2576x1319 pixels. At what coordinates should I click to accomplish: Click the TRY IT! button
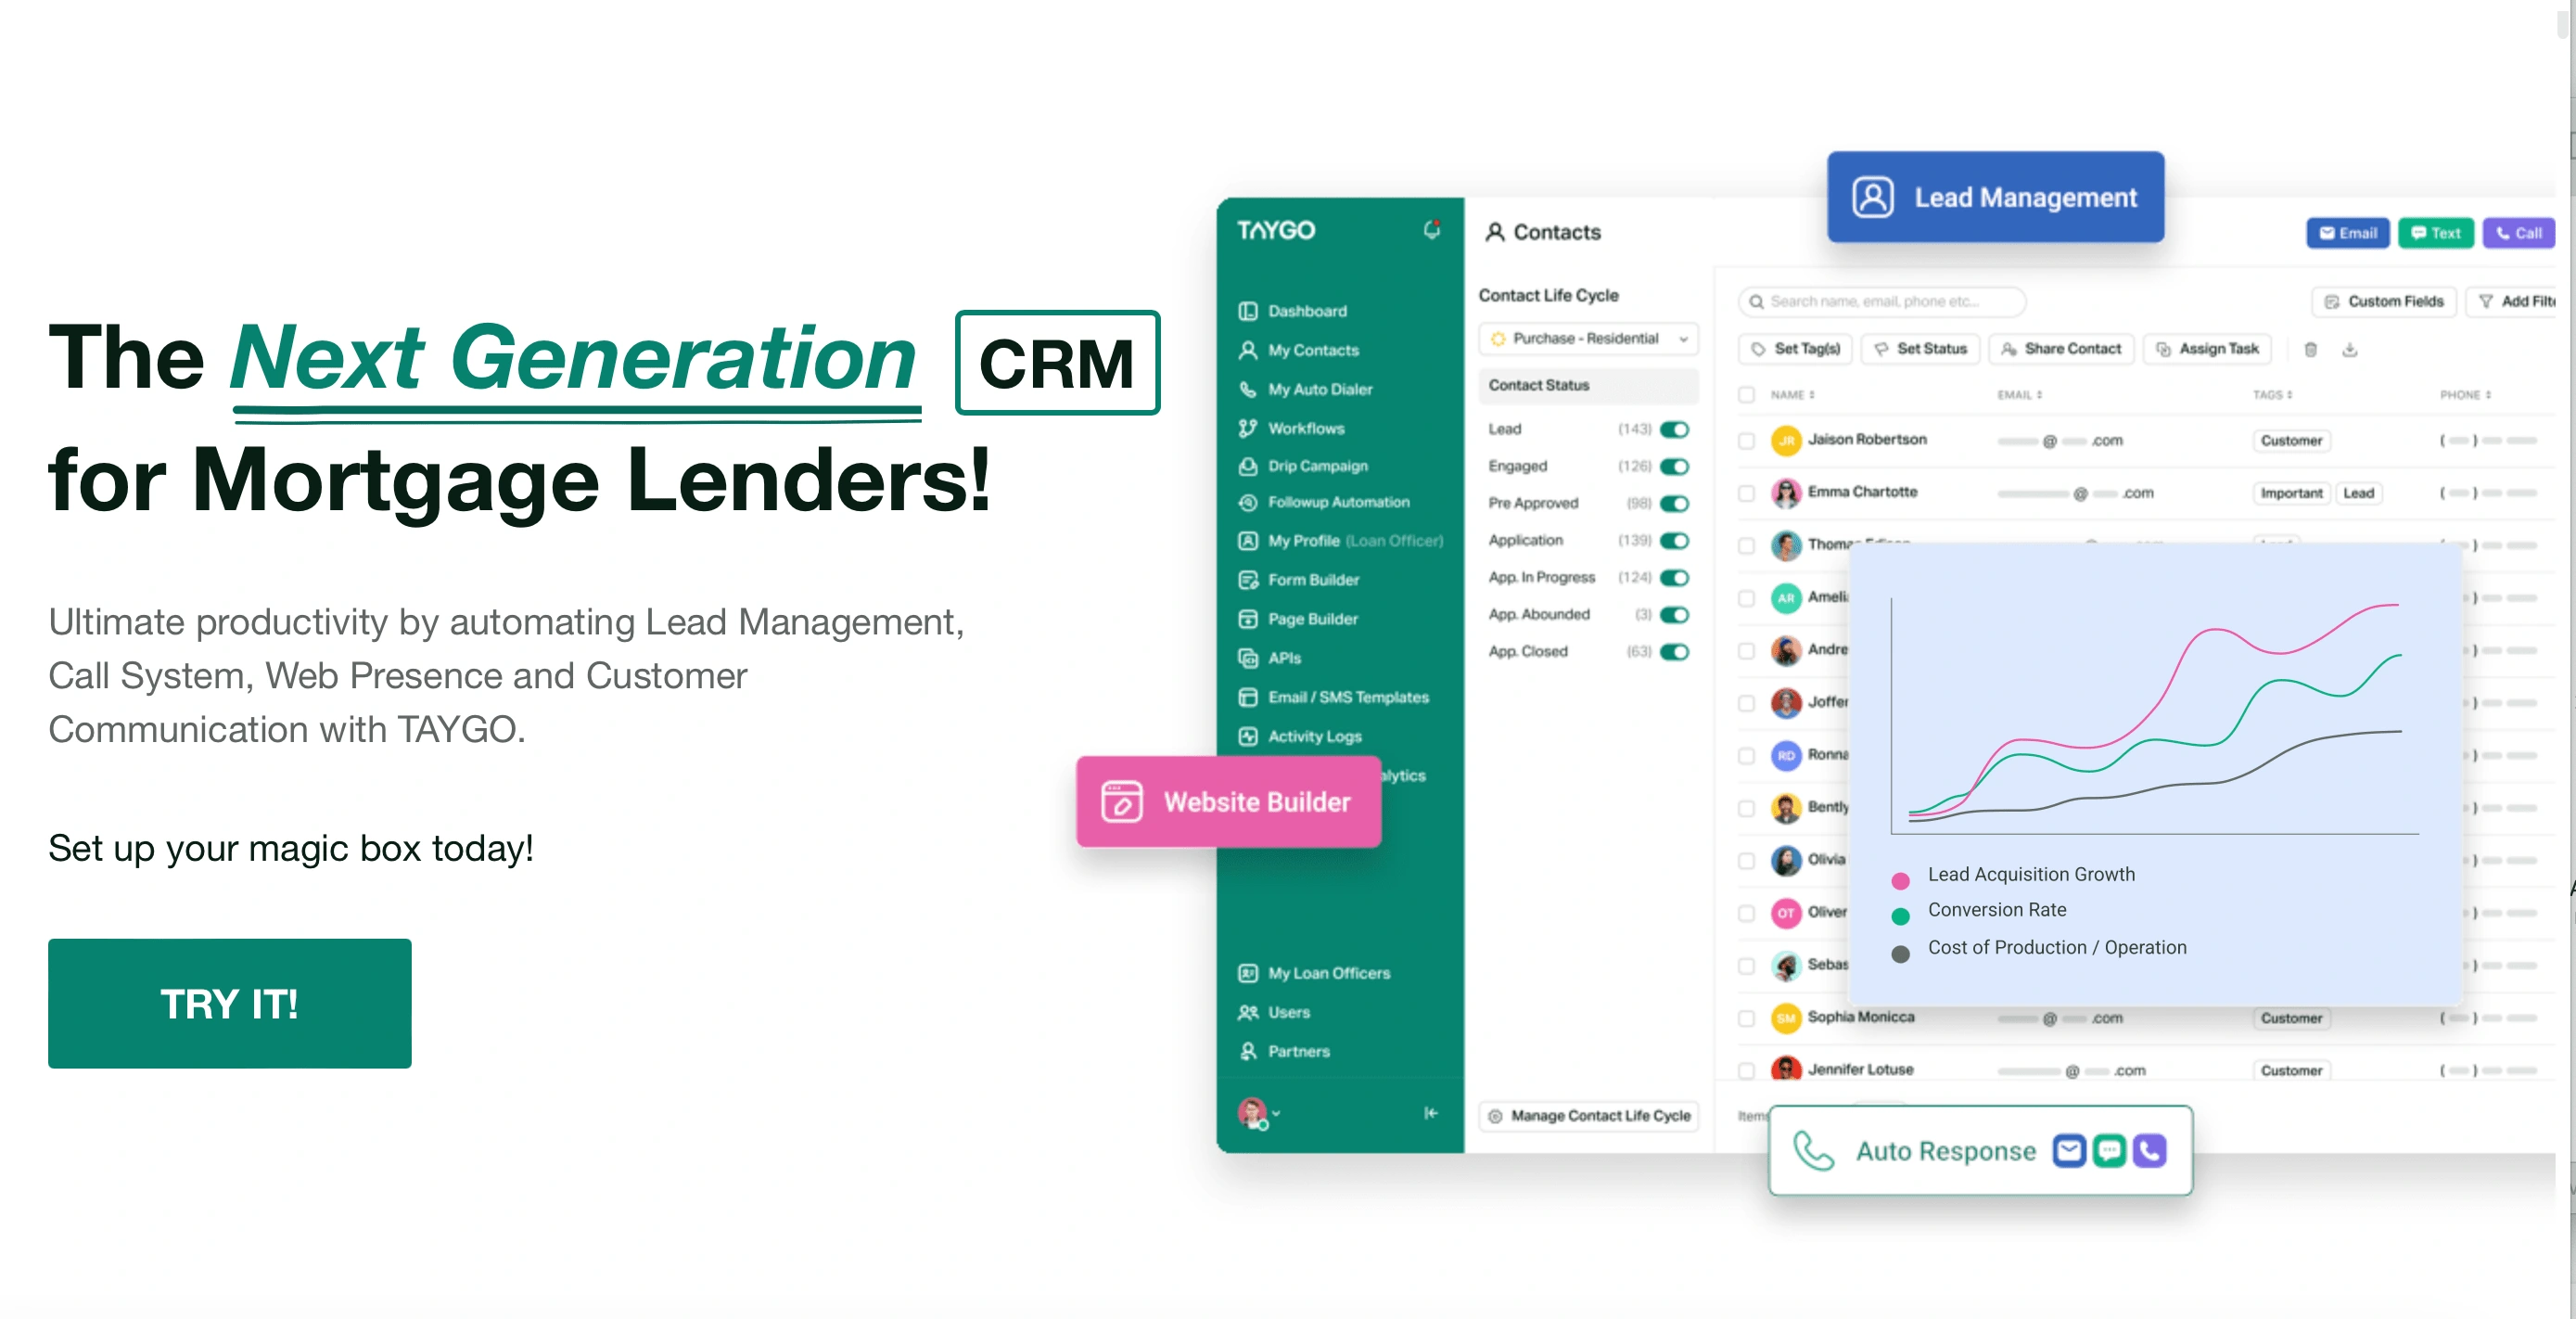coord(230,1005)
